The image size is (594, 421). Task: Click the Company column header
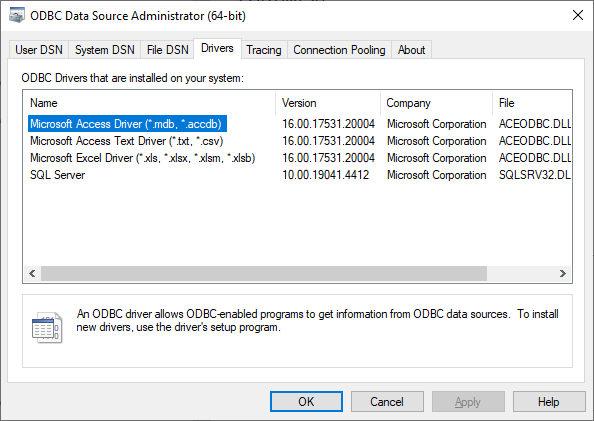(436, 103)
